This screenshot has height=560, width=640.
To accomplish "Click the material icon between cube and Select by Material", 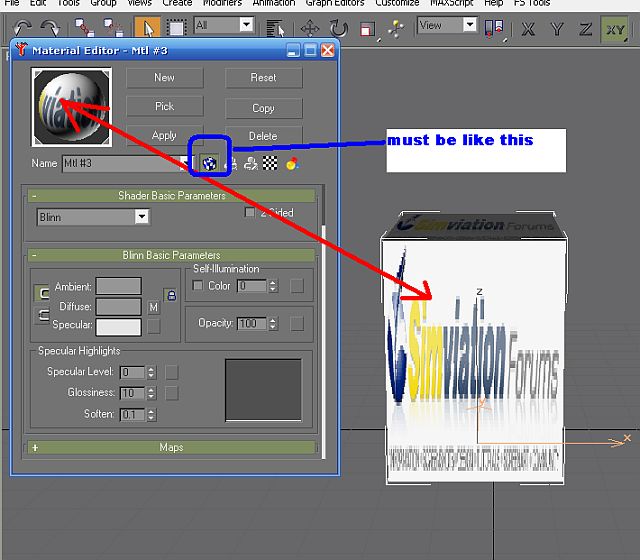I will [231, 164].
